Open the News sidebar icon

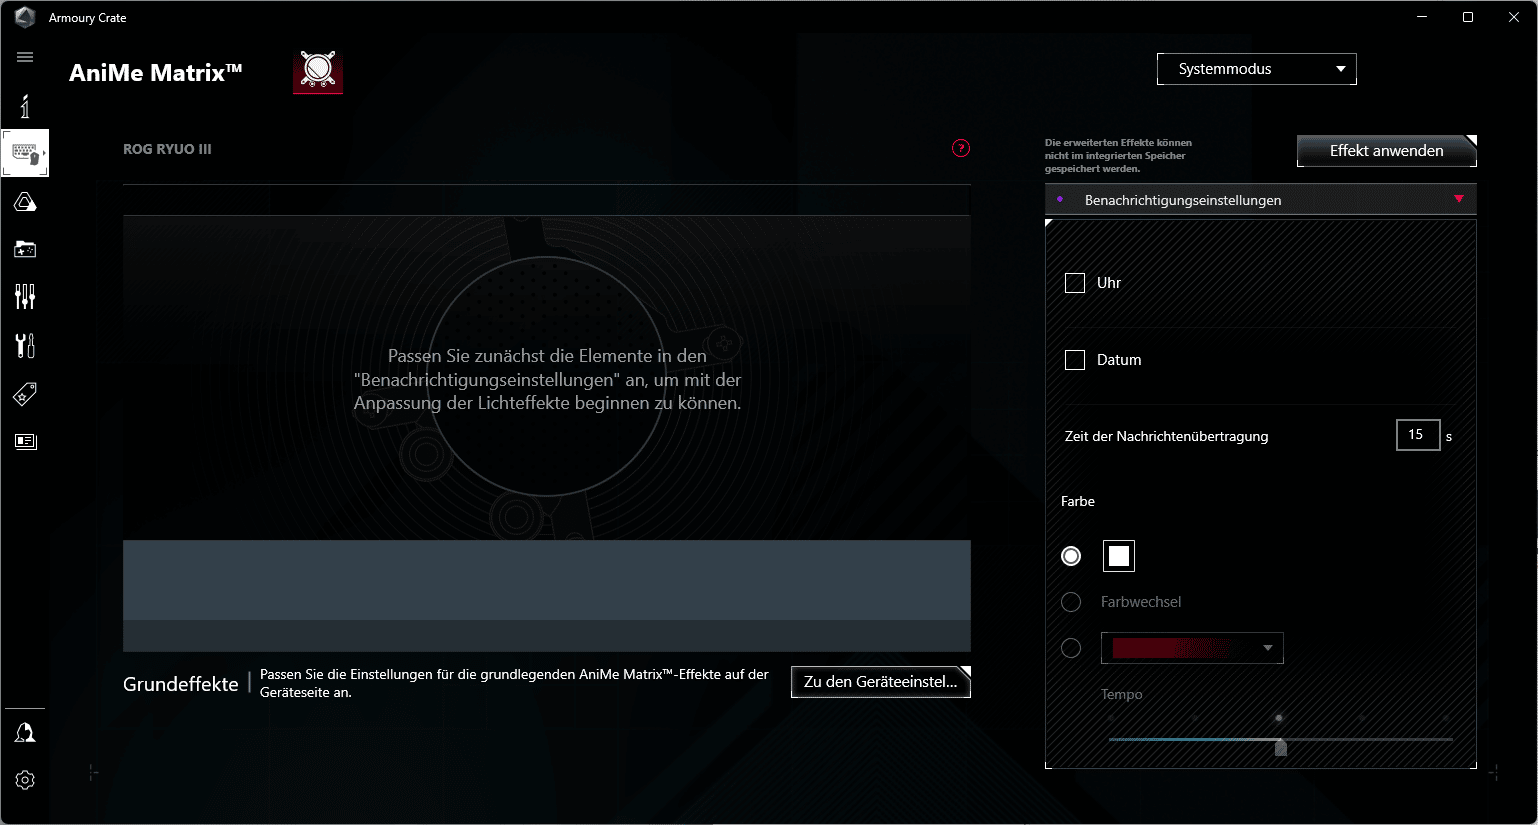click(x=25, y=441)
